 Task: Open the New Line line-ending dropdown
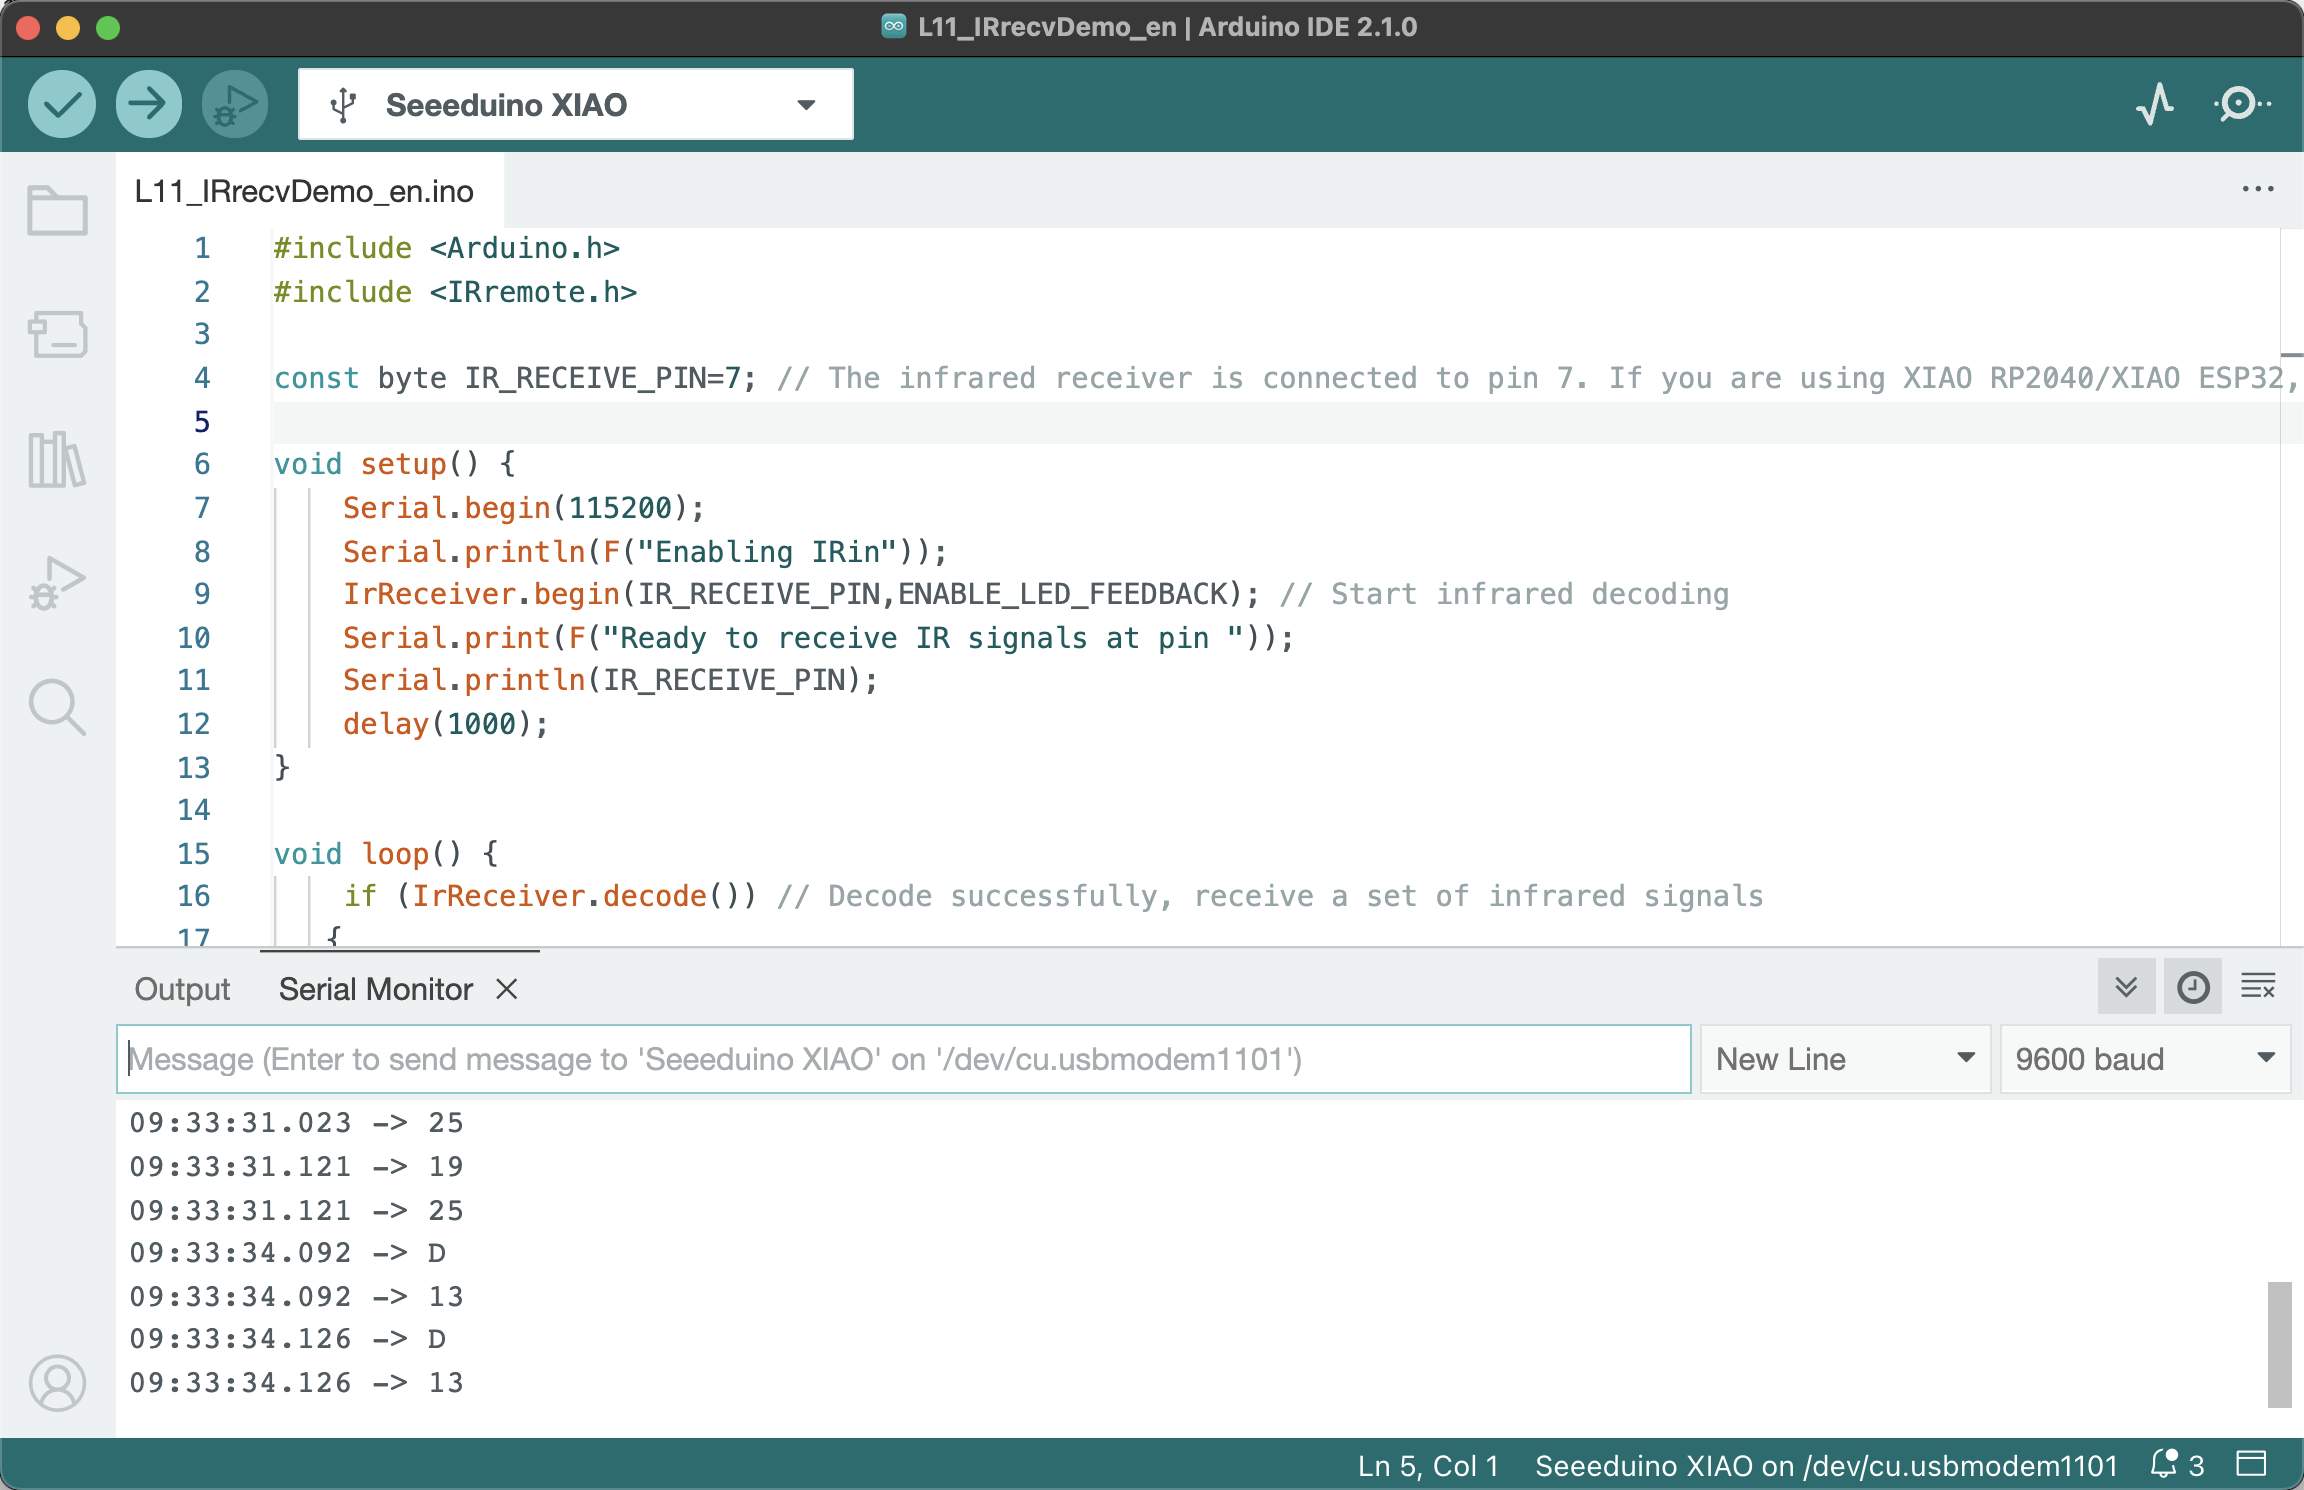1845,1059
